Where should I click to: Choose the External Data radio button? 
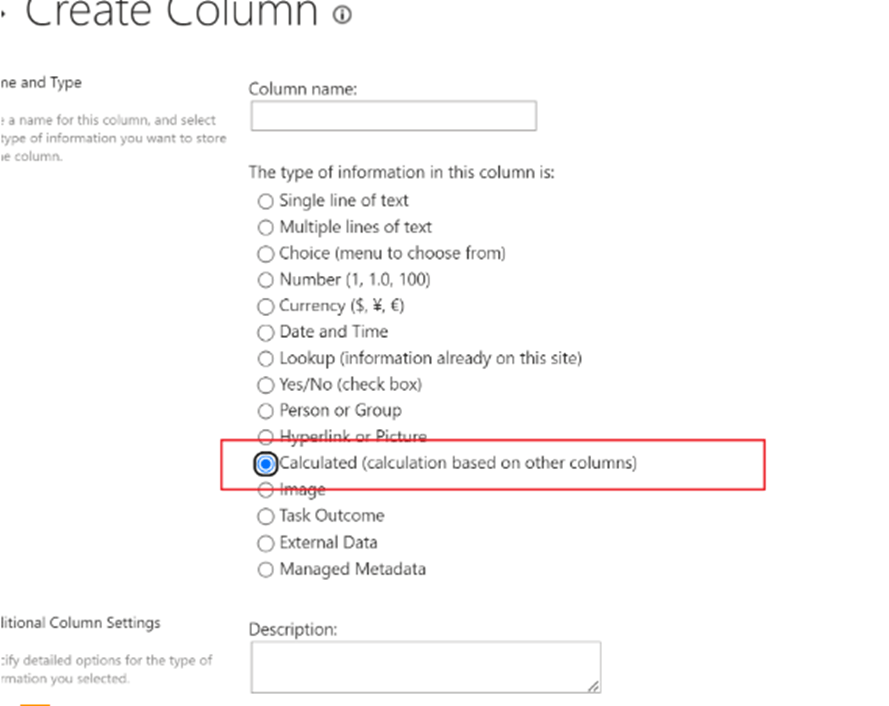(265, 543)
